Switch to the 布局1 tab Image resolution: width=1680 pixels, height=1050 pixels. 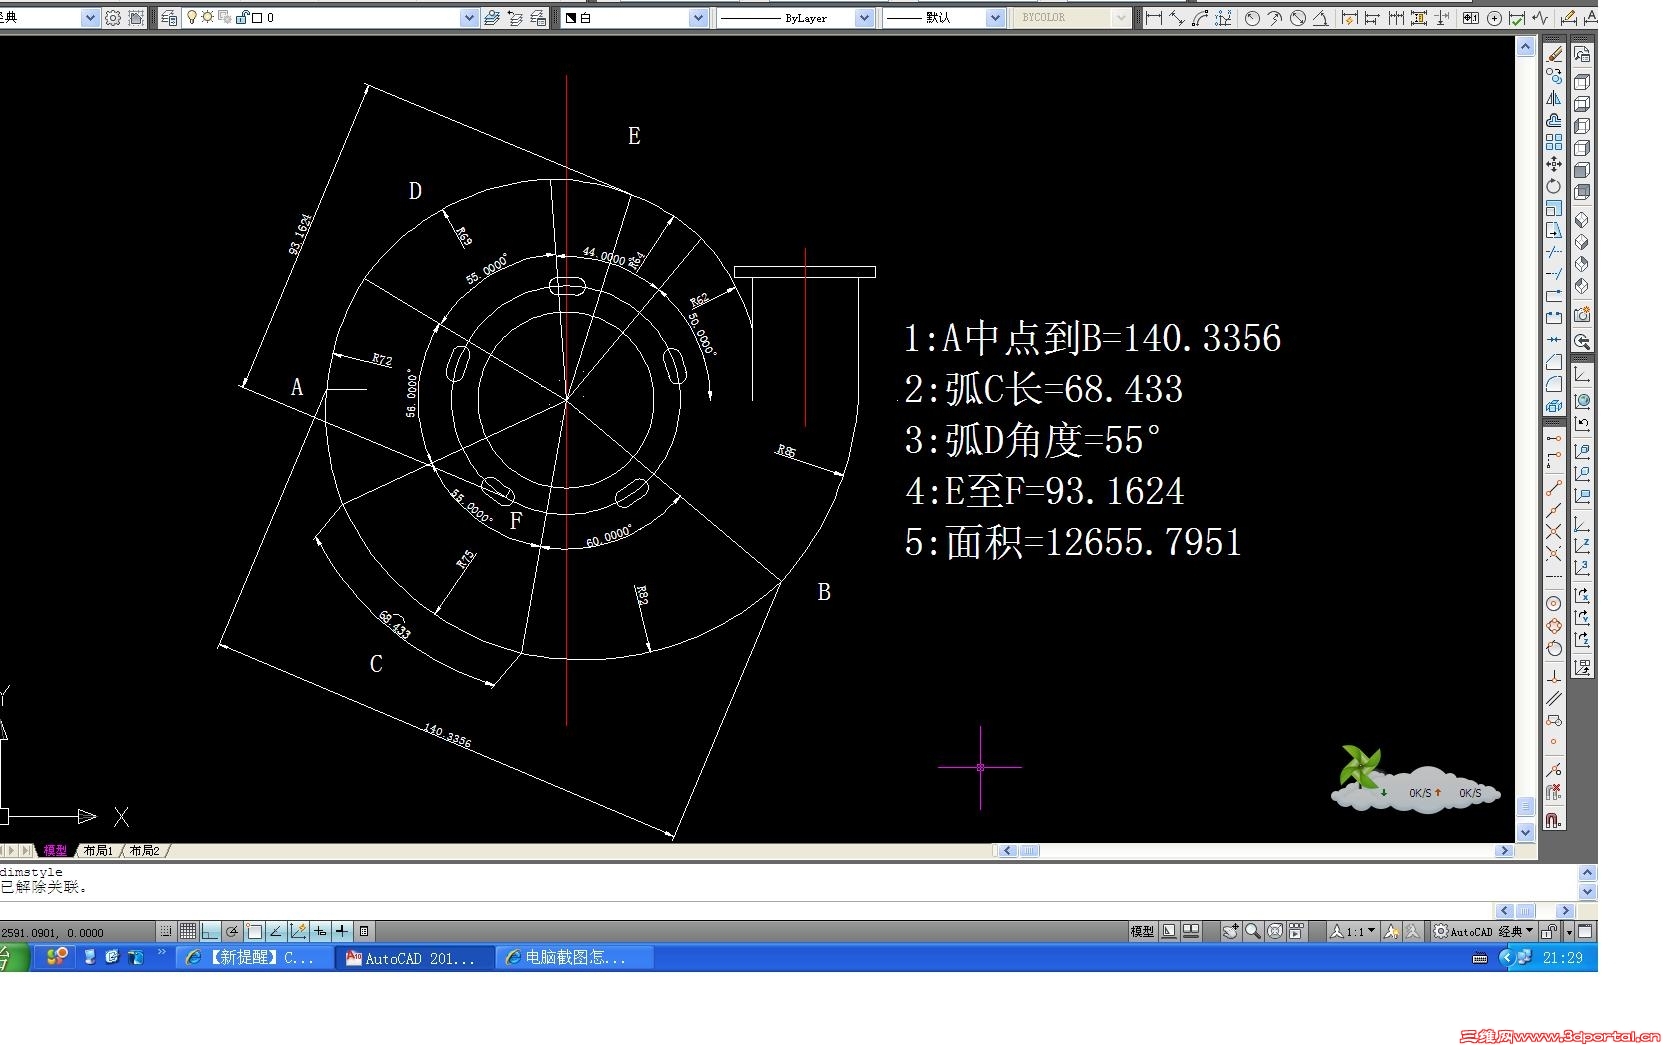[98, 851]
